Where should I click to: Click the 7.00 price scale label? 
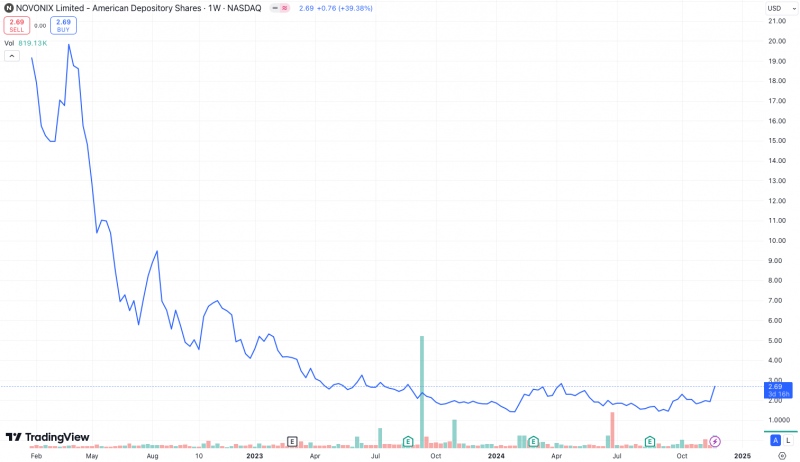pyautogui.click(x=775, y=300)
